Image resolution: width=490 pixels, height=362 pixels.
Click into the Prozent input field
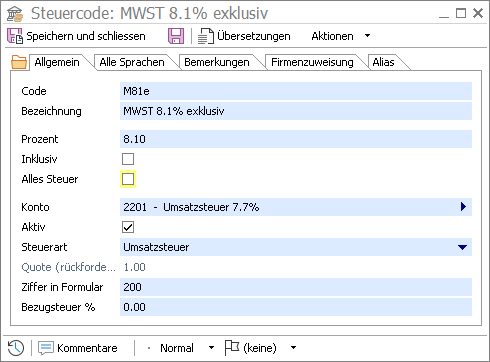tap(296, 139)
